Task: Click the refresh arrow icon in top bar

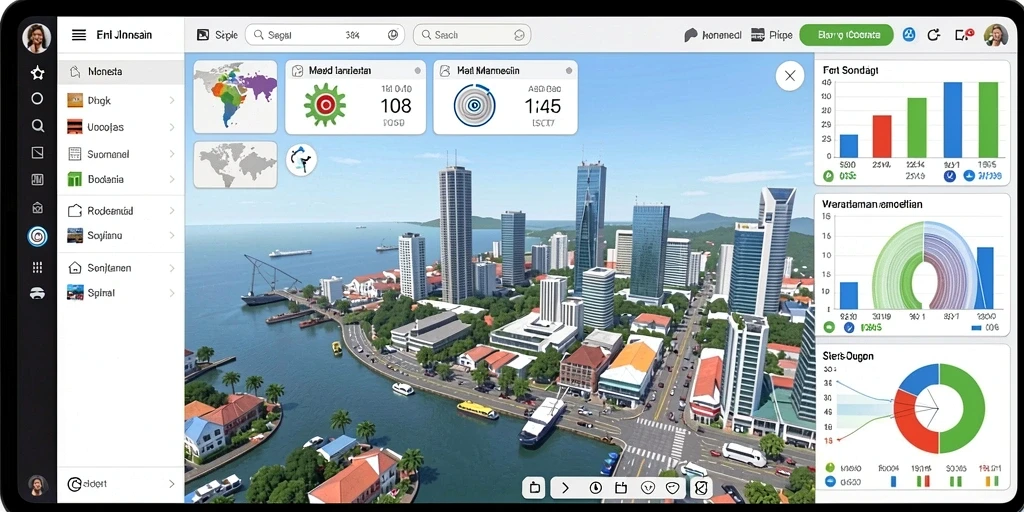Action: click(933, 35)
